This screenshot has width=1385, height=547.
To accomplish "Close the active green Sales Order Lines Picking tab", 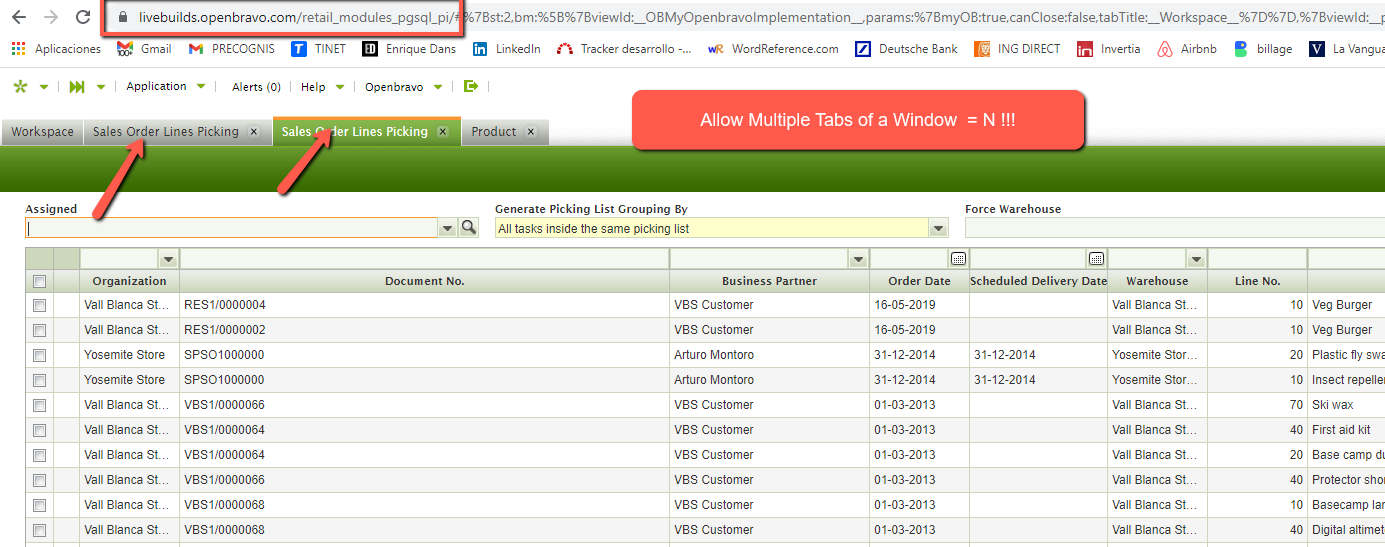I will click(x=443, y=132).
